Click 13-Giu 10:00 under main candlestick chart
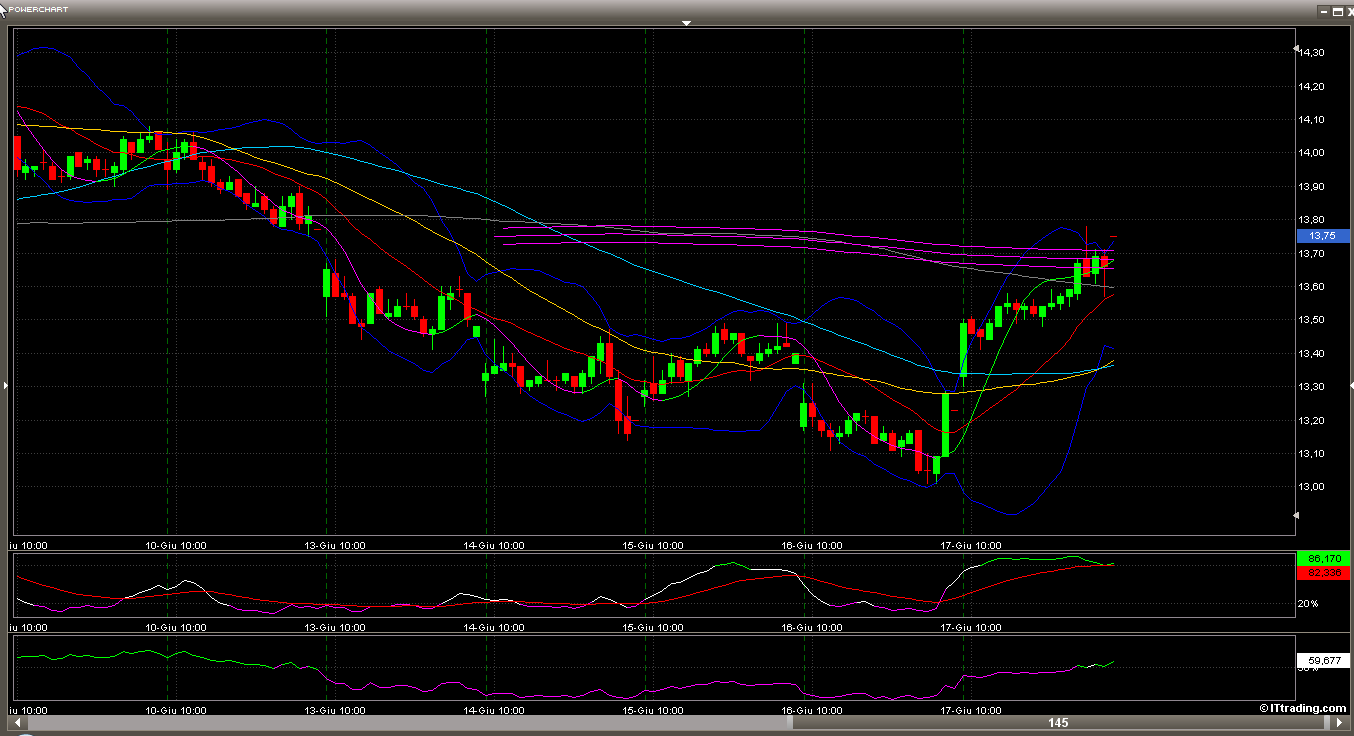The width and height of the screenshot is (1354, 736). 335,545
